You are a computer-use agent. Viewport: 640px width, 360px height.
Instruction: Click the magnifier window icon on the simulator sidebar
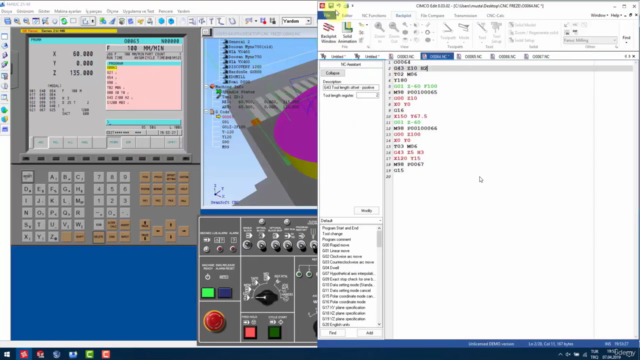[x=4, y=98]
